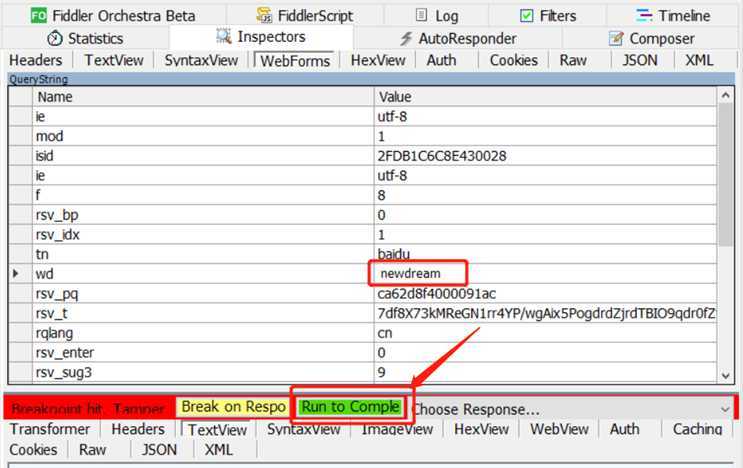Click the scroll down arrow of QueryString grid
The width and height of the screenshot is (743, 468).
(x=725, y=376)
